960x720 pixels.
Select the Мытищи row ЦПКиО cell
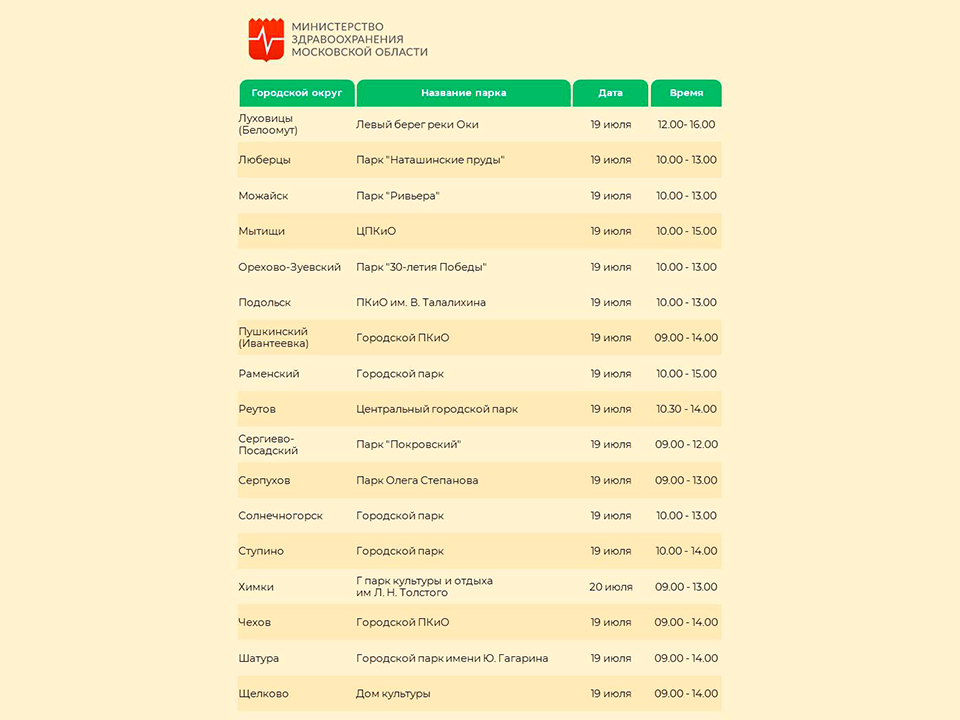[x=376, y=231]
